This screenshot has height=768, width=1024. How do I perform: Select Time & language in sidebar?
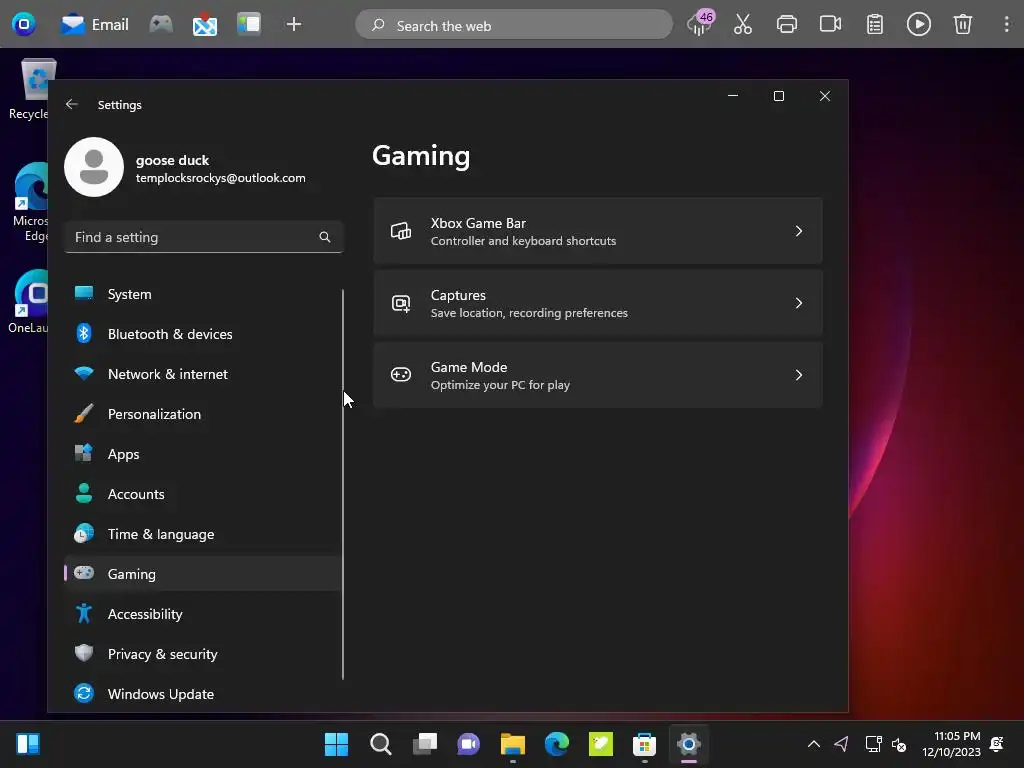(202, 534)
